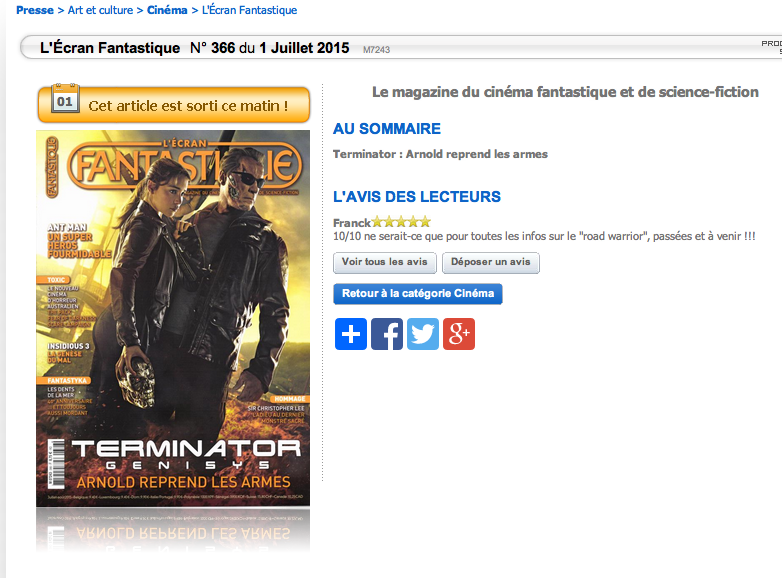Image resolution: width=782 pixels, height=578 pixels.
Task: Go to Art et culture breadcrumb
Action: pos(100,10)
